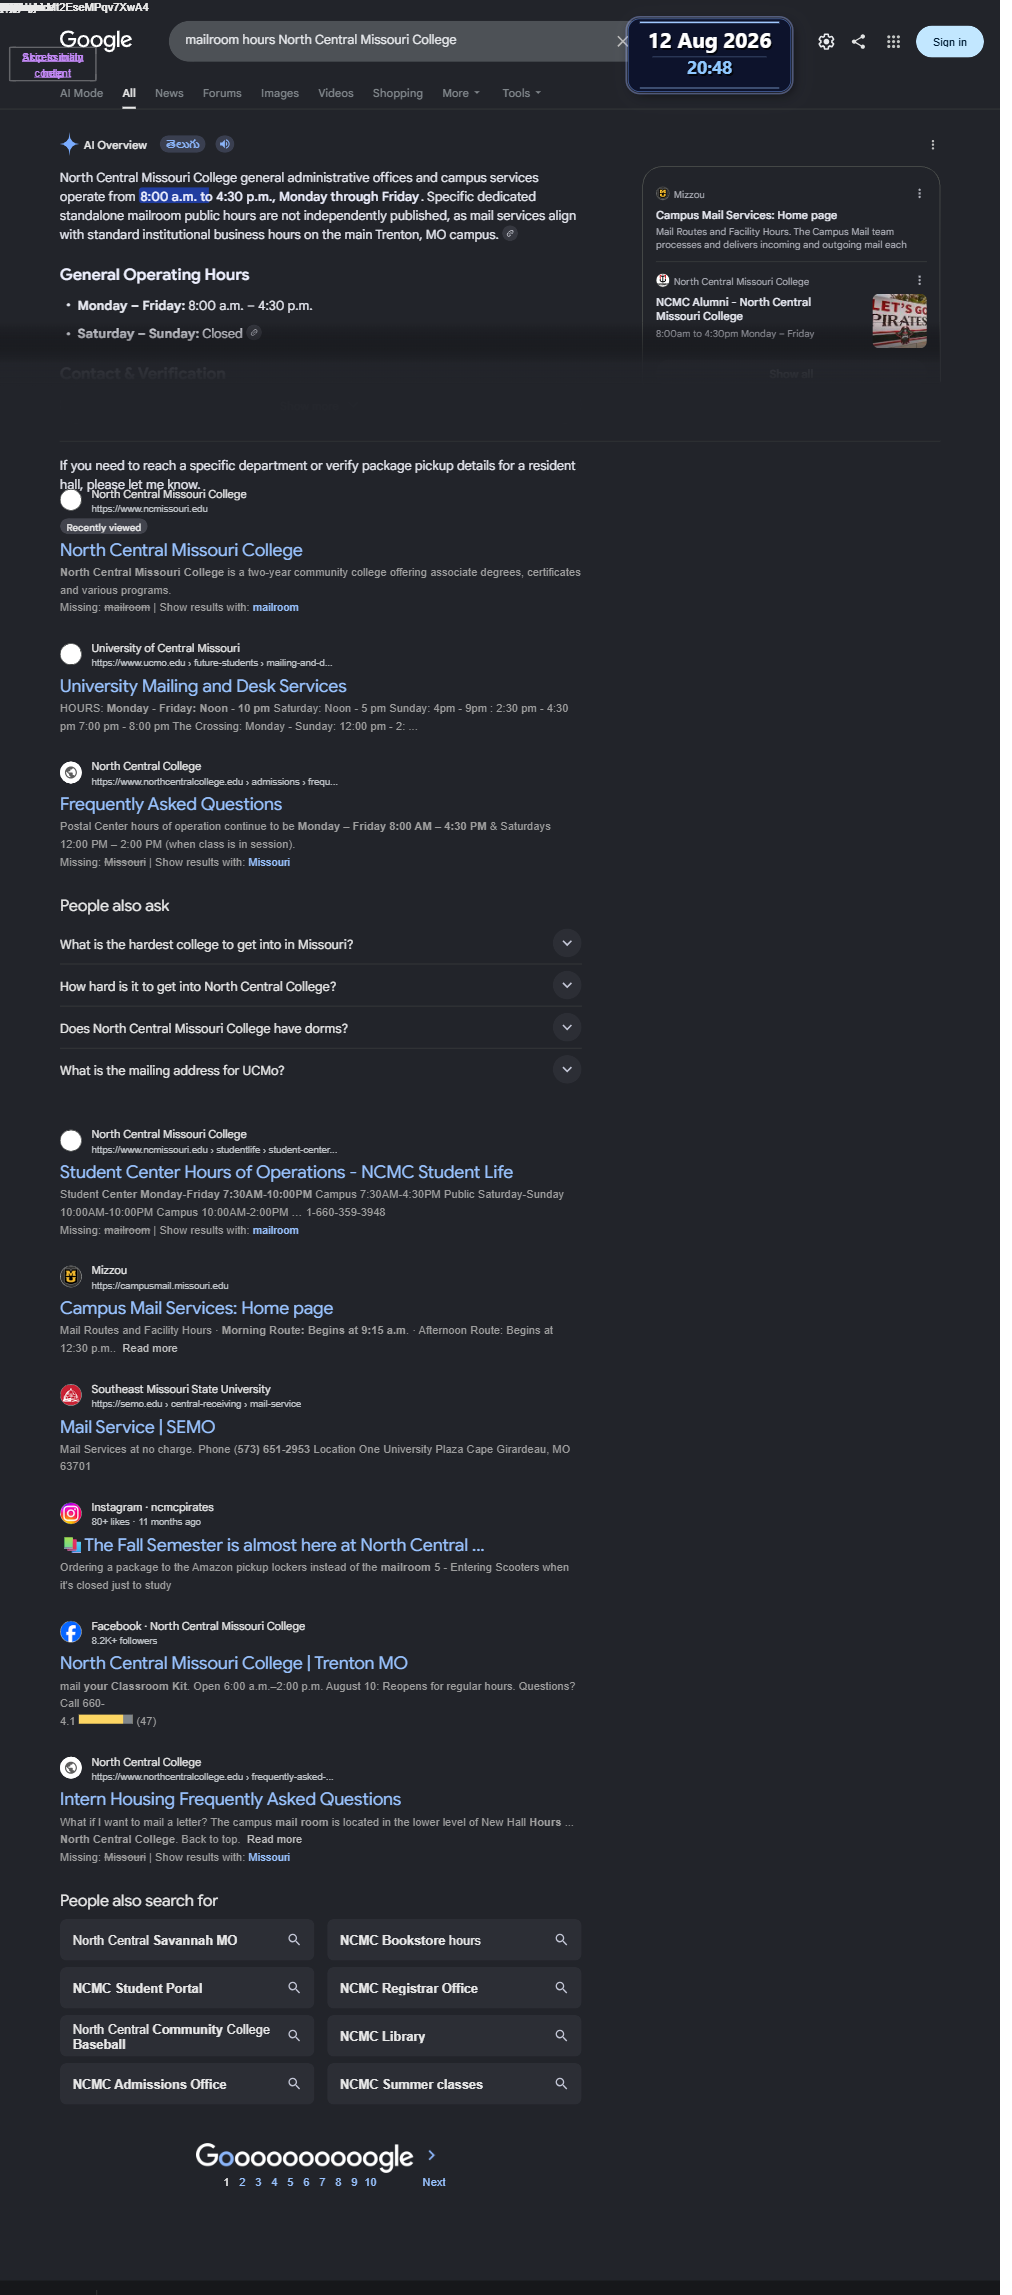Screen dimensions: 1012x2295
Task: Clear the search box with X
Action: point(622,41)
